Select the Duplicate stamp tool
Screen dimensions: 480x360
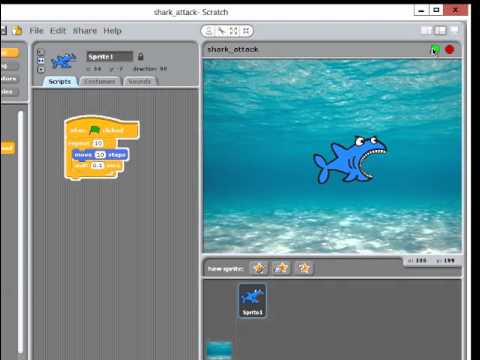pos(209,31)
